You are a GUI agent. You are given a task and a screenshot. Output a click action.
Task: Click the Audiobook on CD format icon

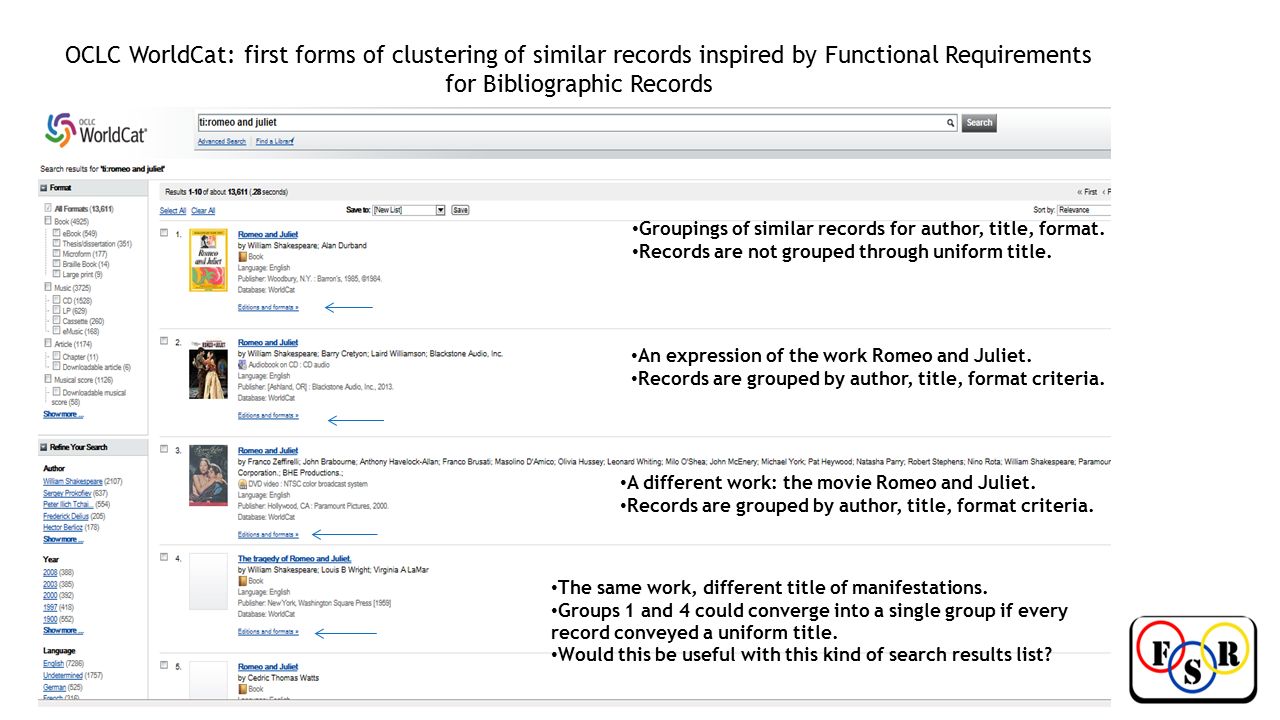(x=242, y=365)
